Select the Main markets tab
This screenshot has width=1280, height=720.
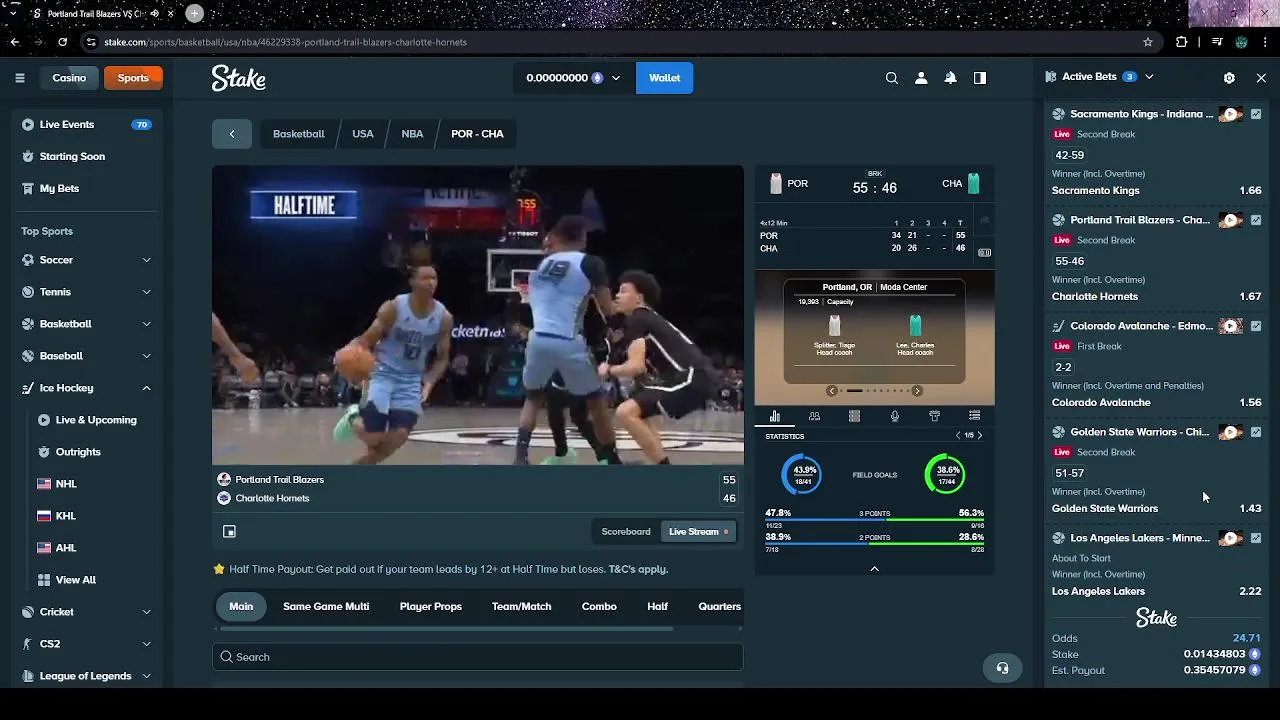[241, 606]
